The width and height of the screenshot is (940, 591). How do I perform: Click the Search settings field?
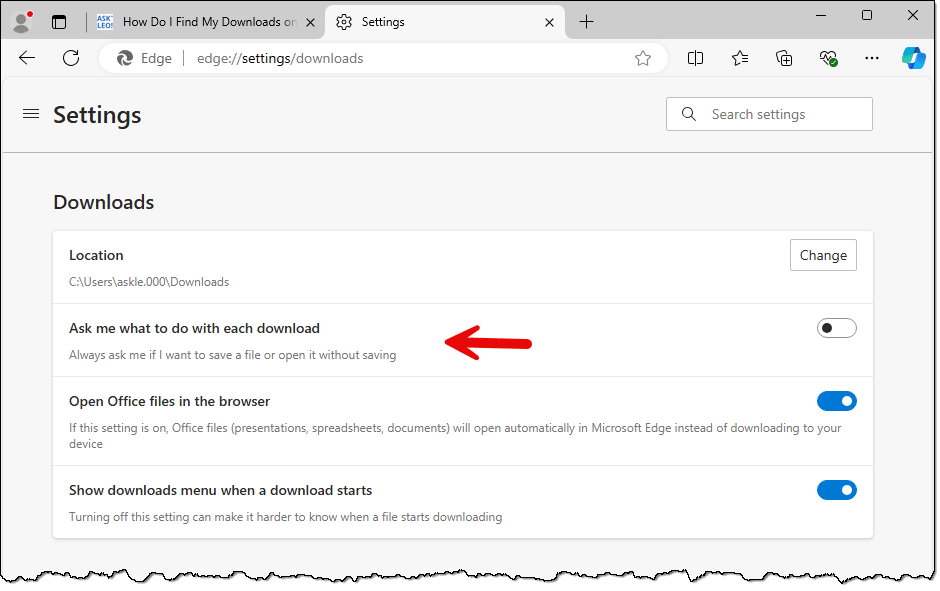click(x=770, y=114)
